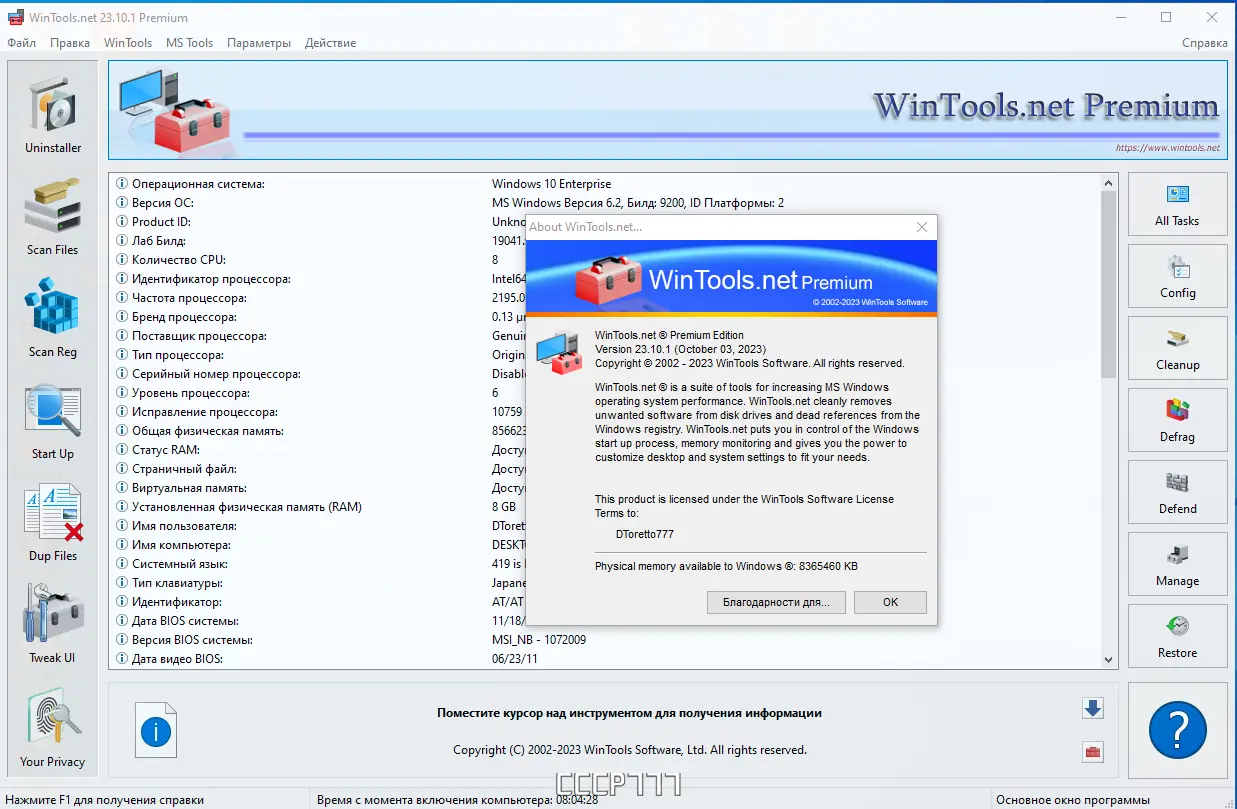Click the scrollbar up arrow in info list

point(1108,183)
